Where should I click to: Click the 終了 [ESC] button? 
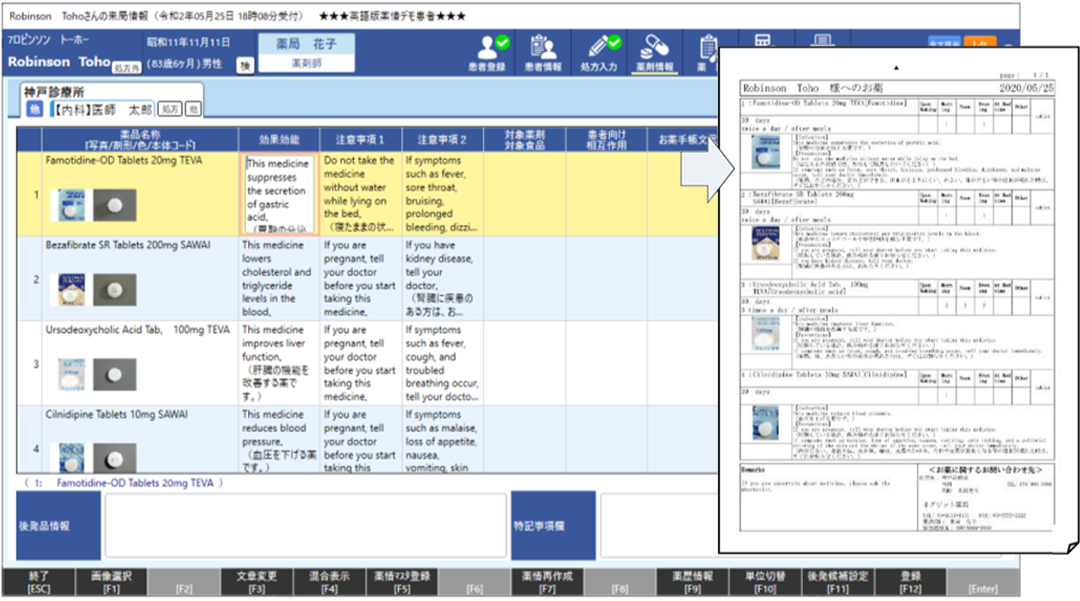coord(39,582)
